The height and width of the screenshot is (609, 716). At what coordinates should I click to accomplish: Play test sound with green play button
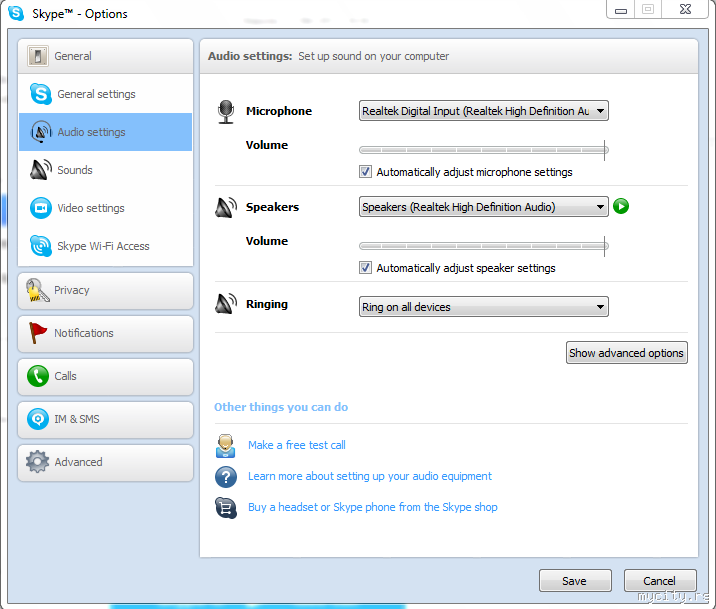(x=621, y=206)
